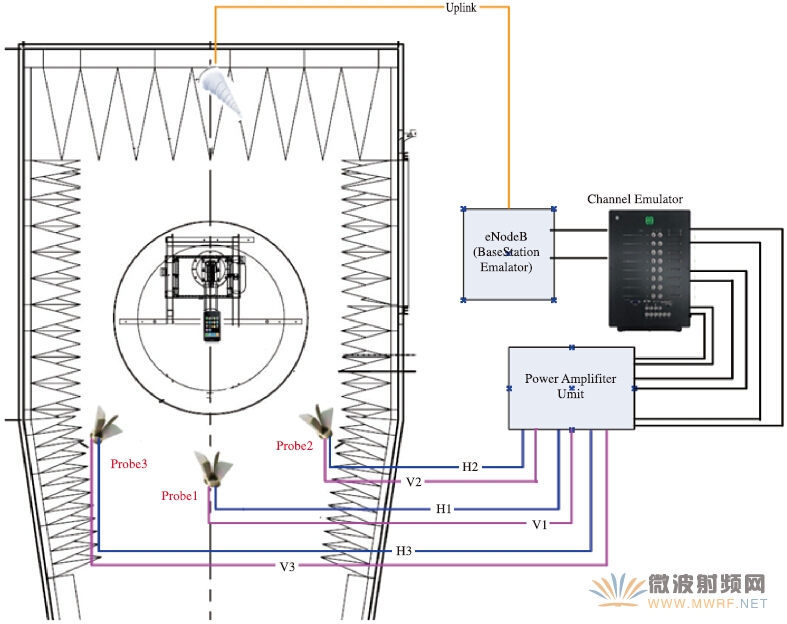Select the Probe2 antenna icon

[318, 421]
